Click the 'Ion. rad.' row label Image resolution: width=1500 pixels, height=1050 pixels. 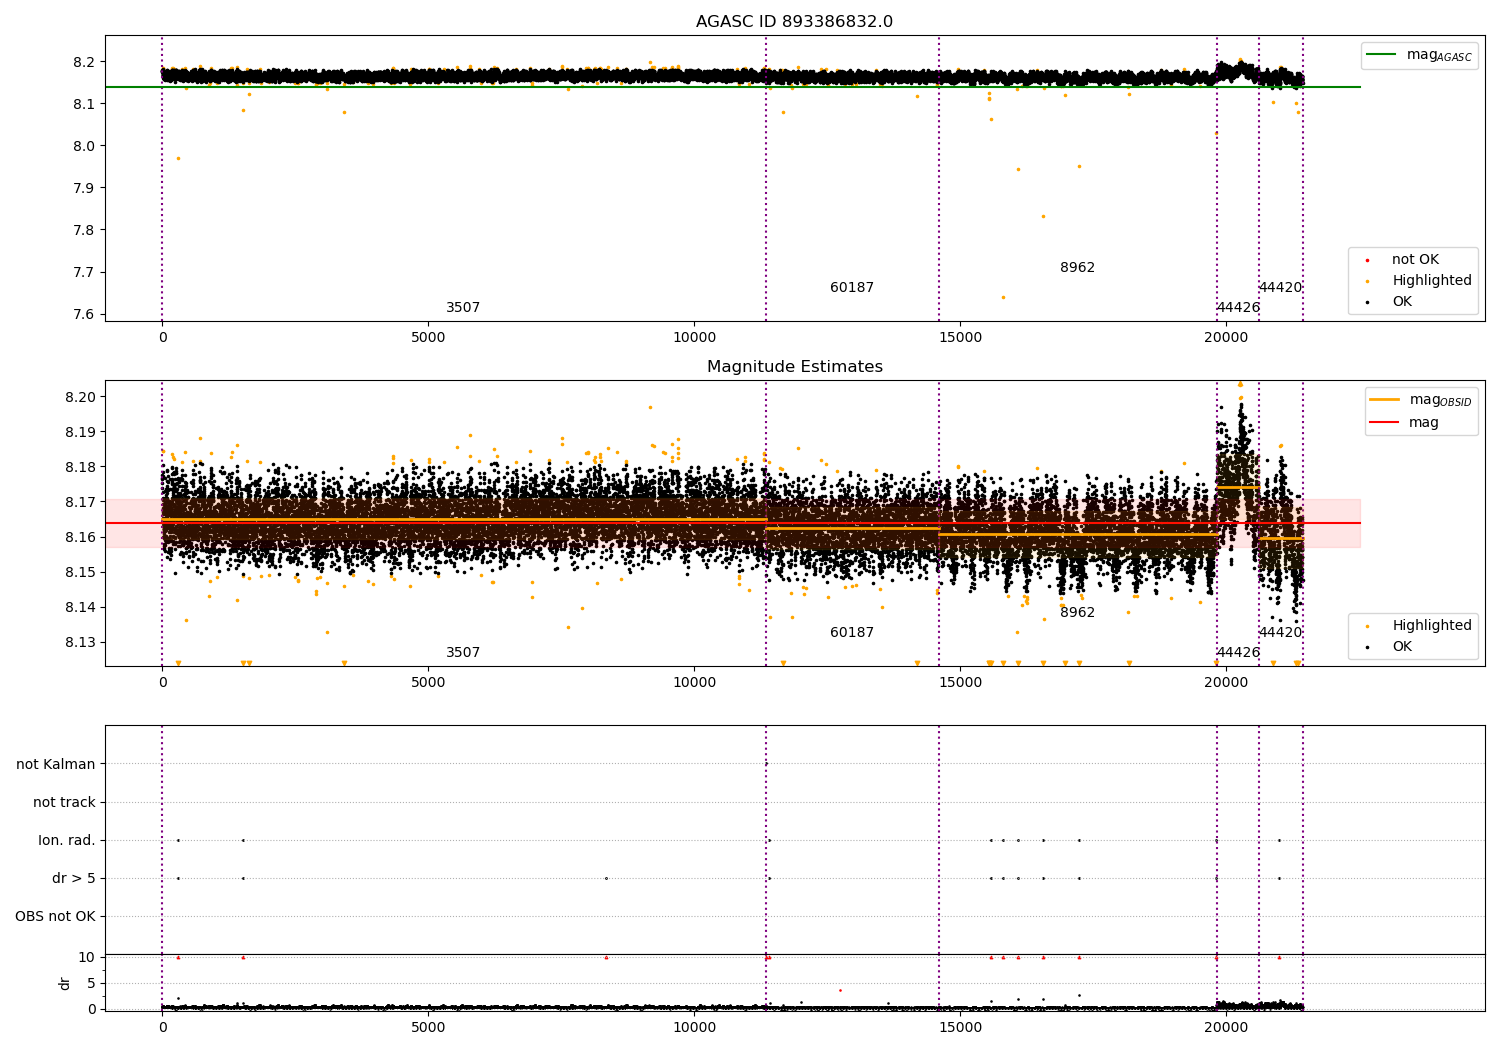[x=67, y=840]
